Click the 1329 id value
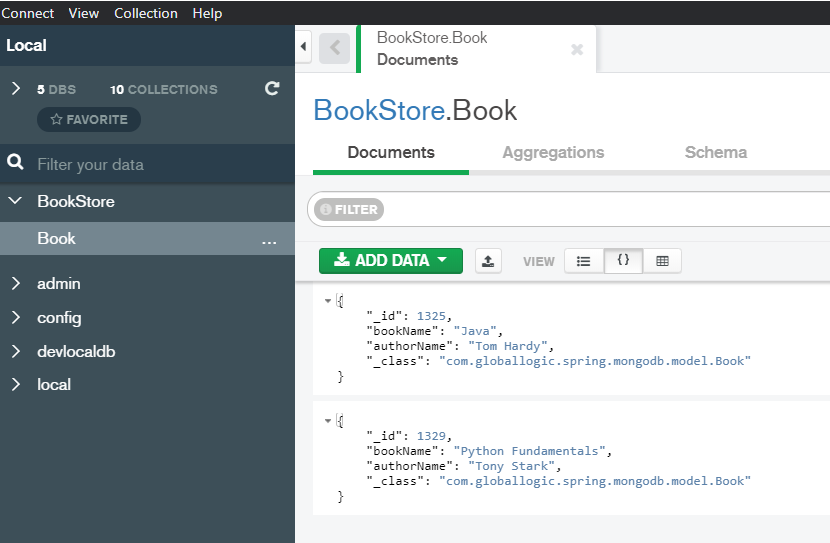The height and width of the screenshot is (543, 830). pos(431,436)
